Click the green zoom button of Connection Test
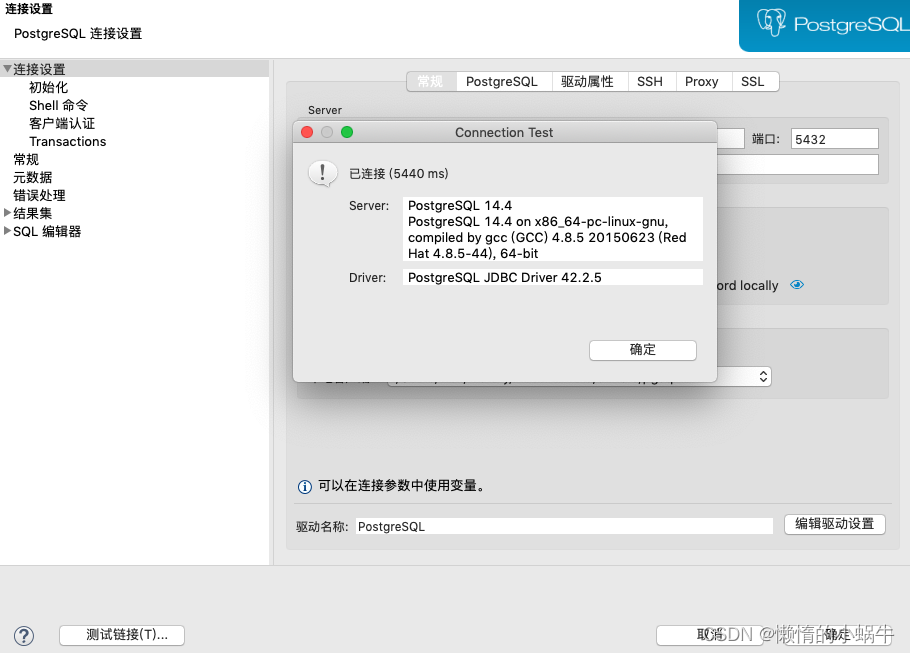910x653 pixels. (x=347, y=132)
